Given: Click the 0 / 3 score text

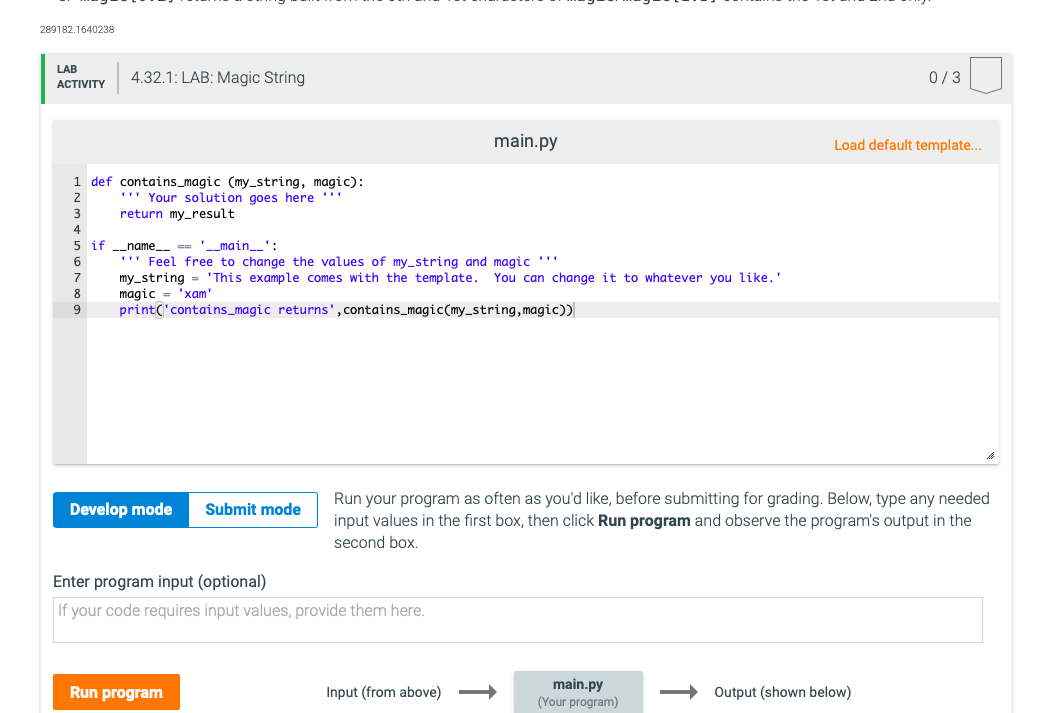Looking at the screenshot, I should click(944, 76).
